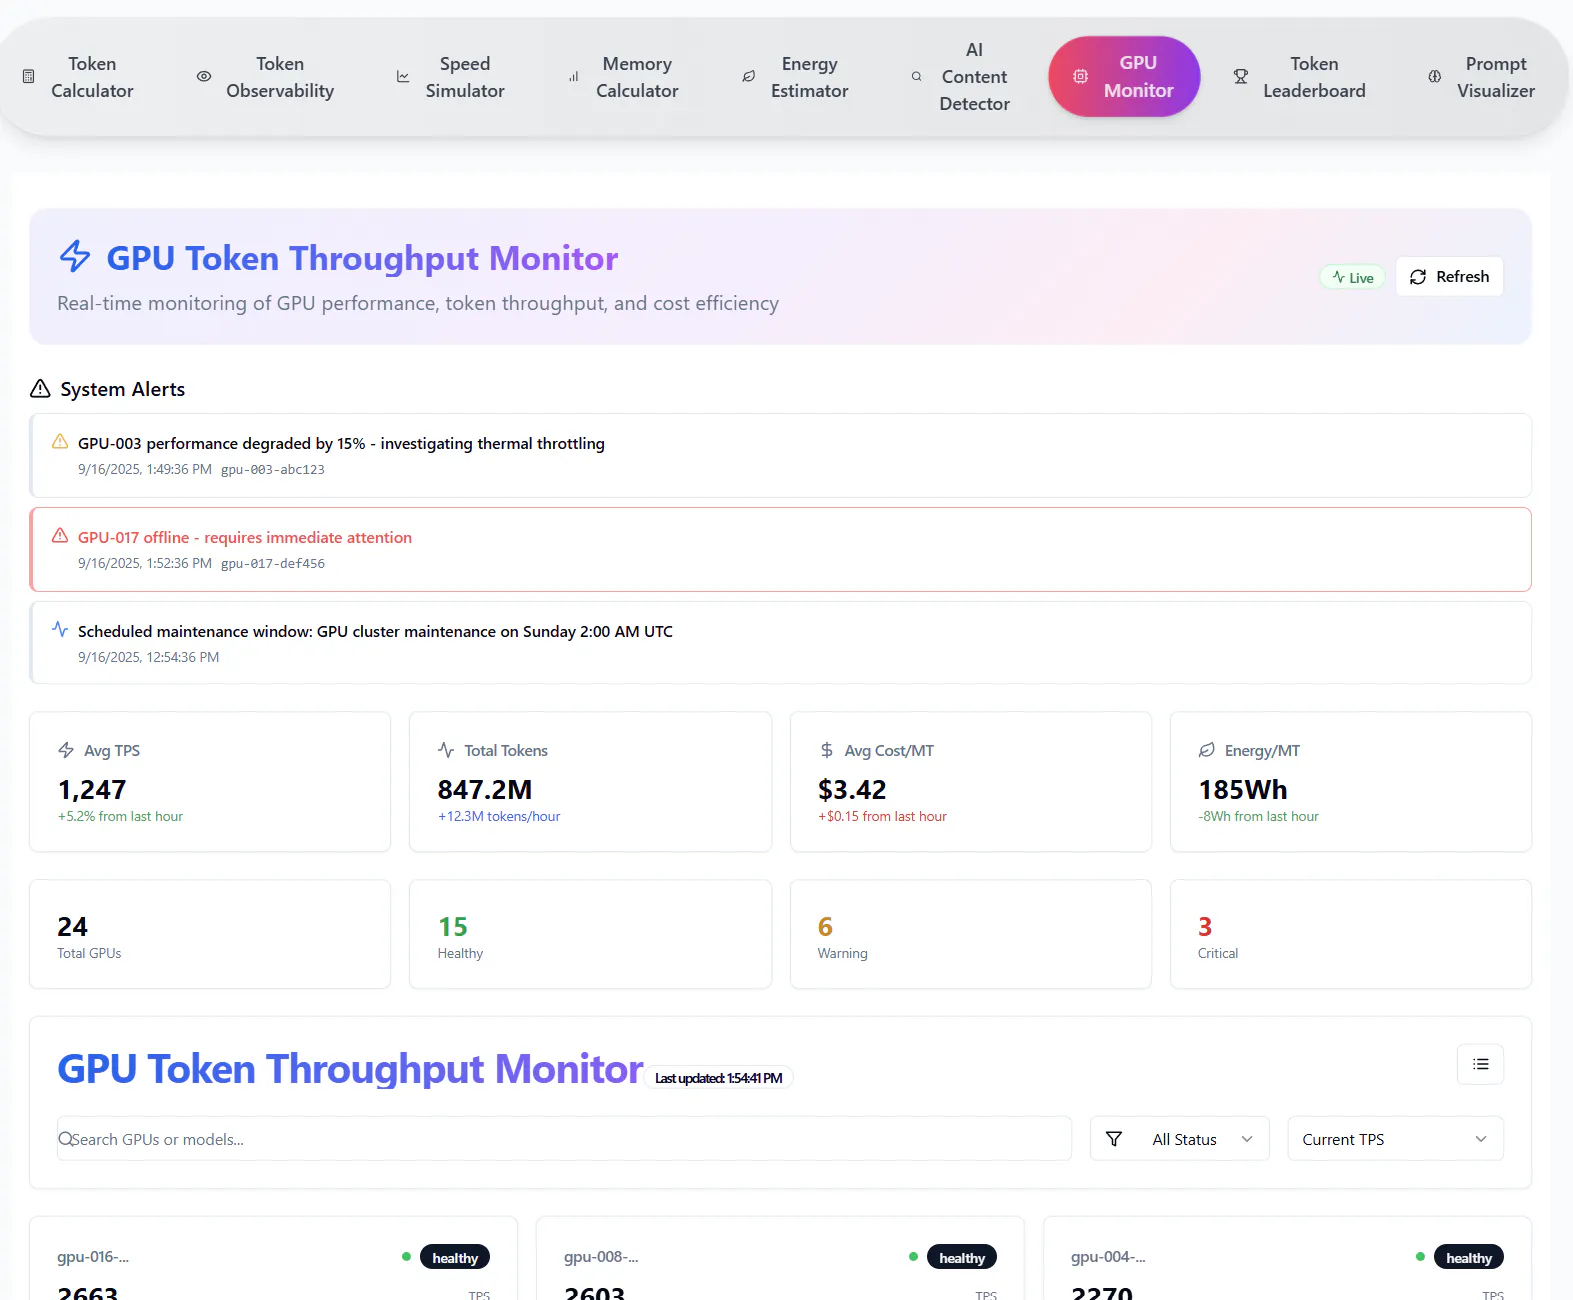The height and width of the screenshot is (1300, 1573).
Task: Click the Energy/MT leaf icon
Action: [1207, 750]
